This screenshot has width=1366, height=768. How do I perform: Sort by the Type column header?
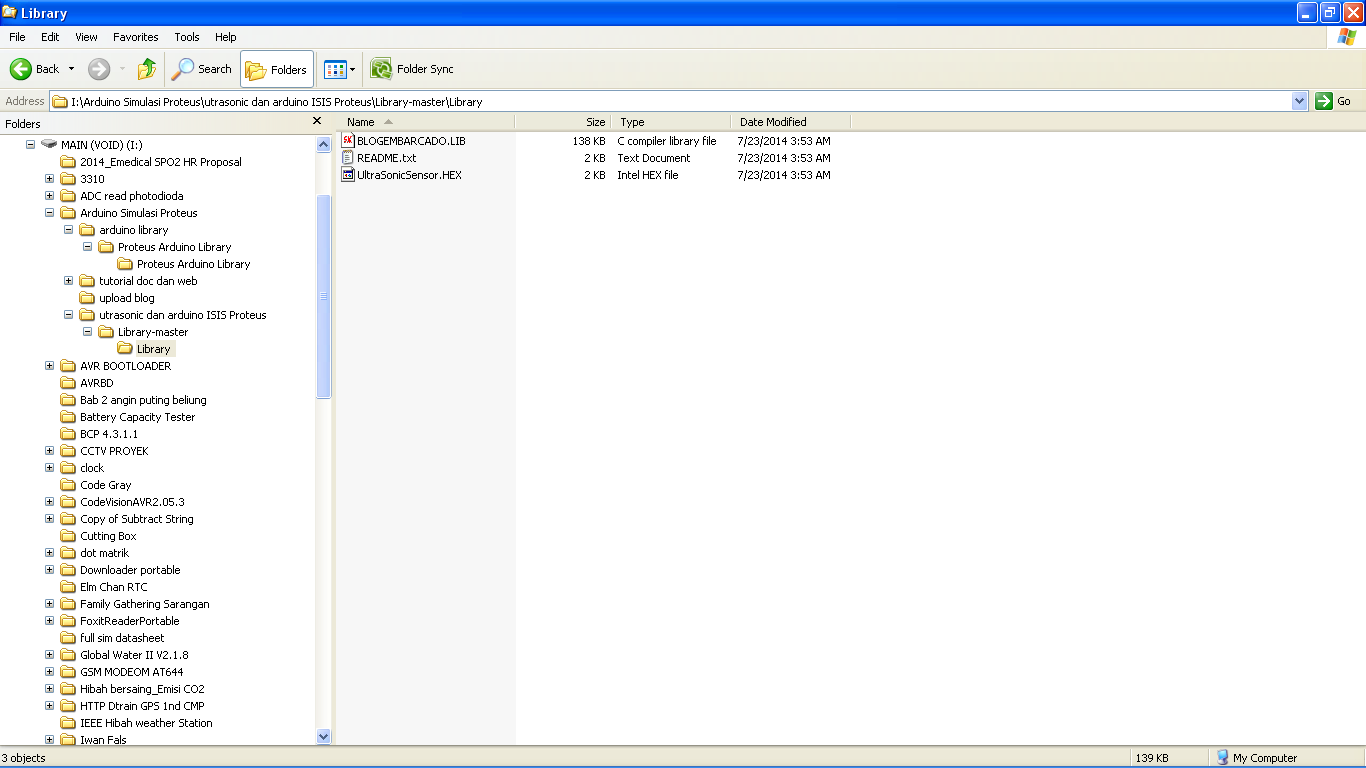click(x=671, y=122)
